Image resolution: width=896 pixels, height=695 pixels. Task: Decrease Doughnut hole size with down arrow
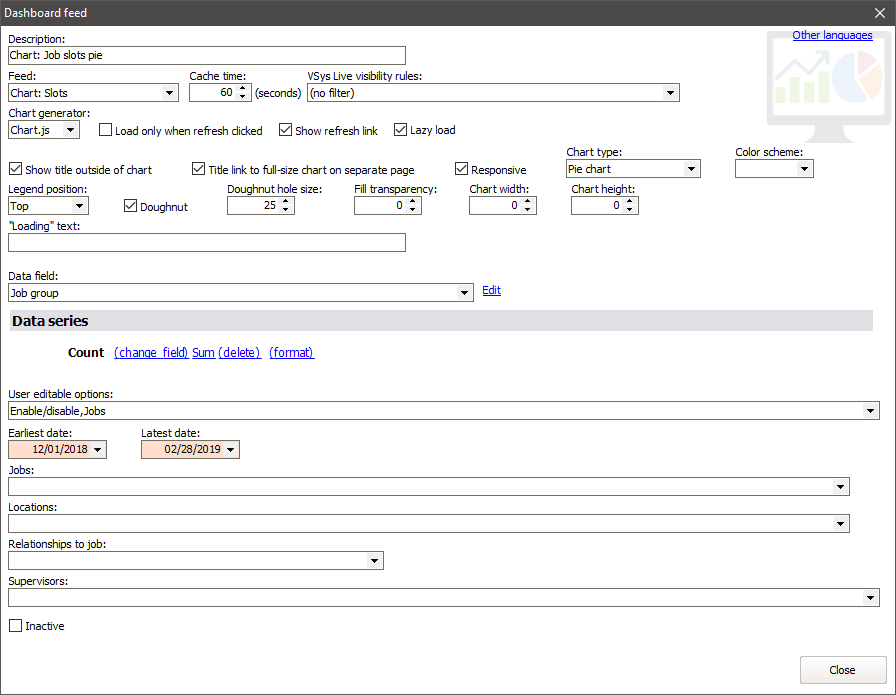(x=287, y=210)
